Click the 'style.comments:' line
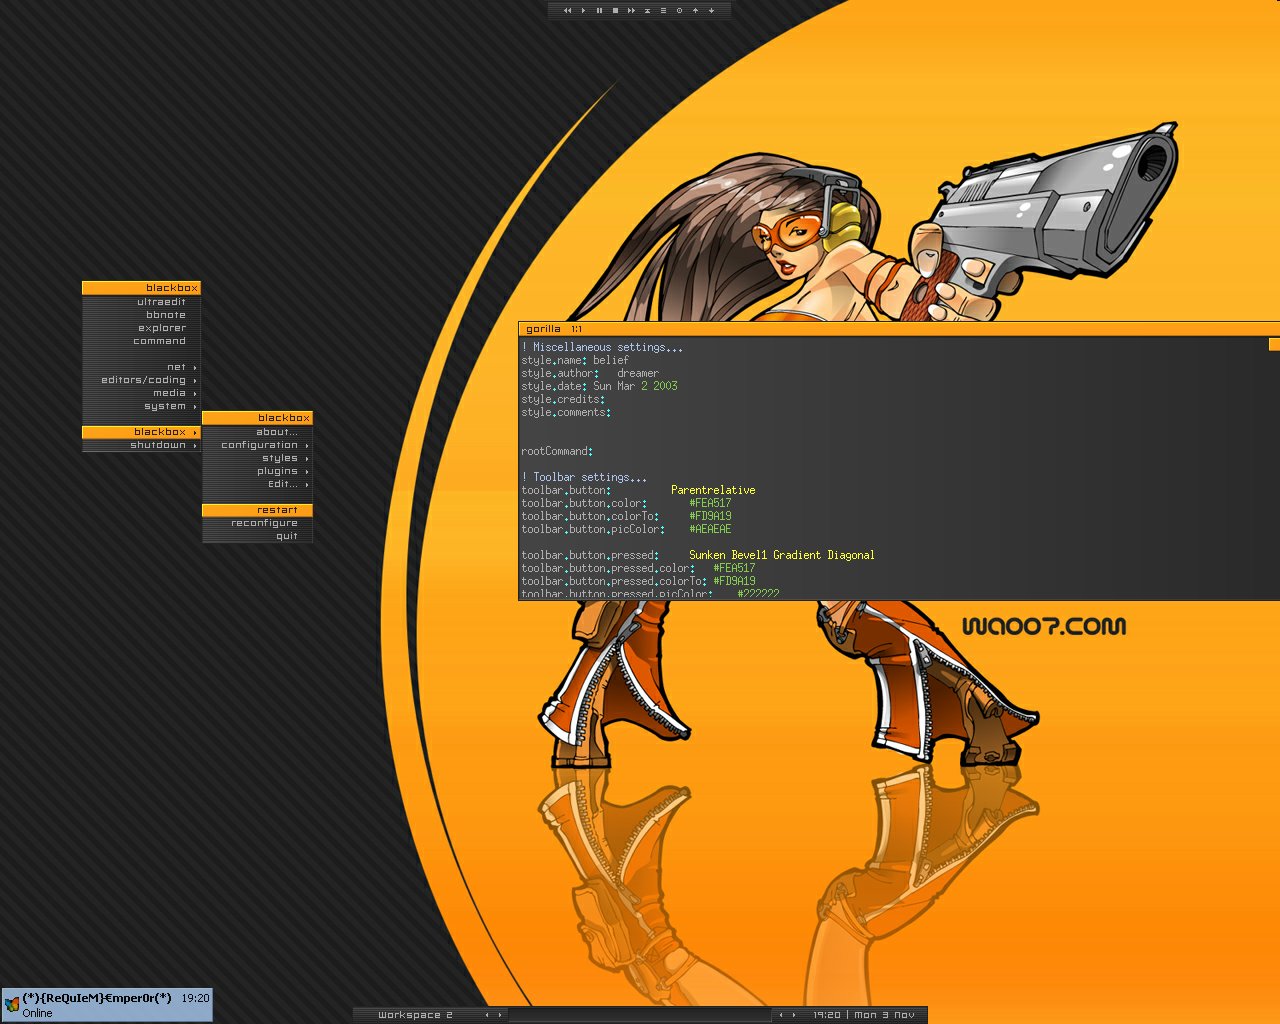This screenshot has height=1024, width=1280. pyautogui.click(x=566, y=412)
